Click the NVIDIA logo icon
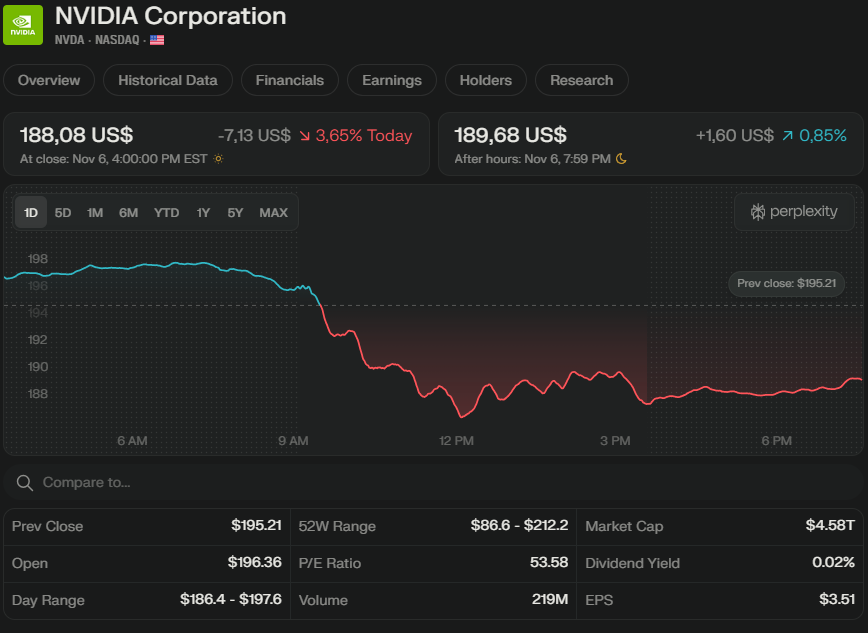This screenshot has height=633, width=868. point(22,25)
